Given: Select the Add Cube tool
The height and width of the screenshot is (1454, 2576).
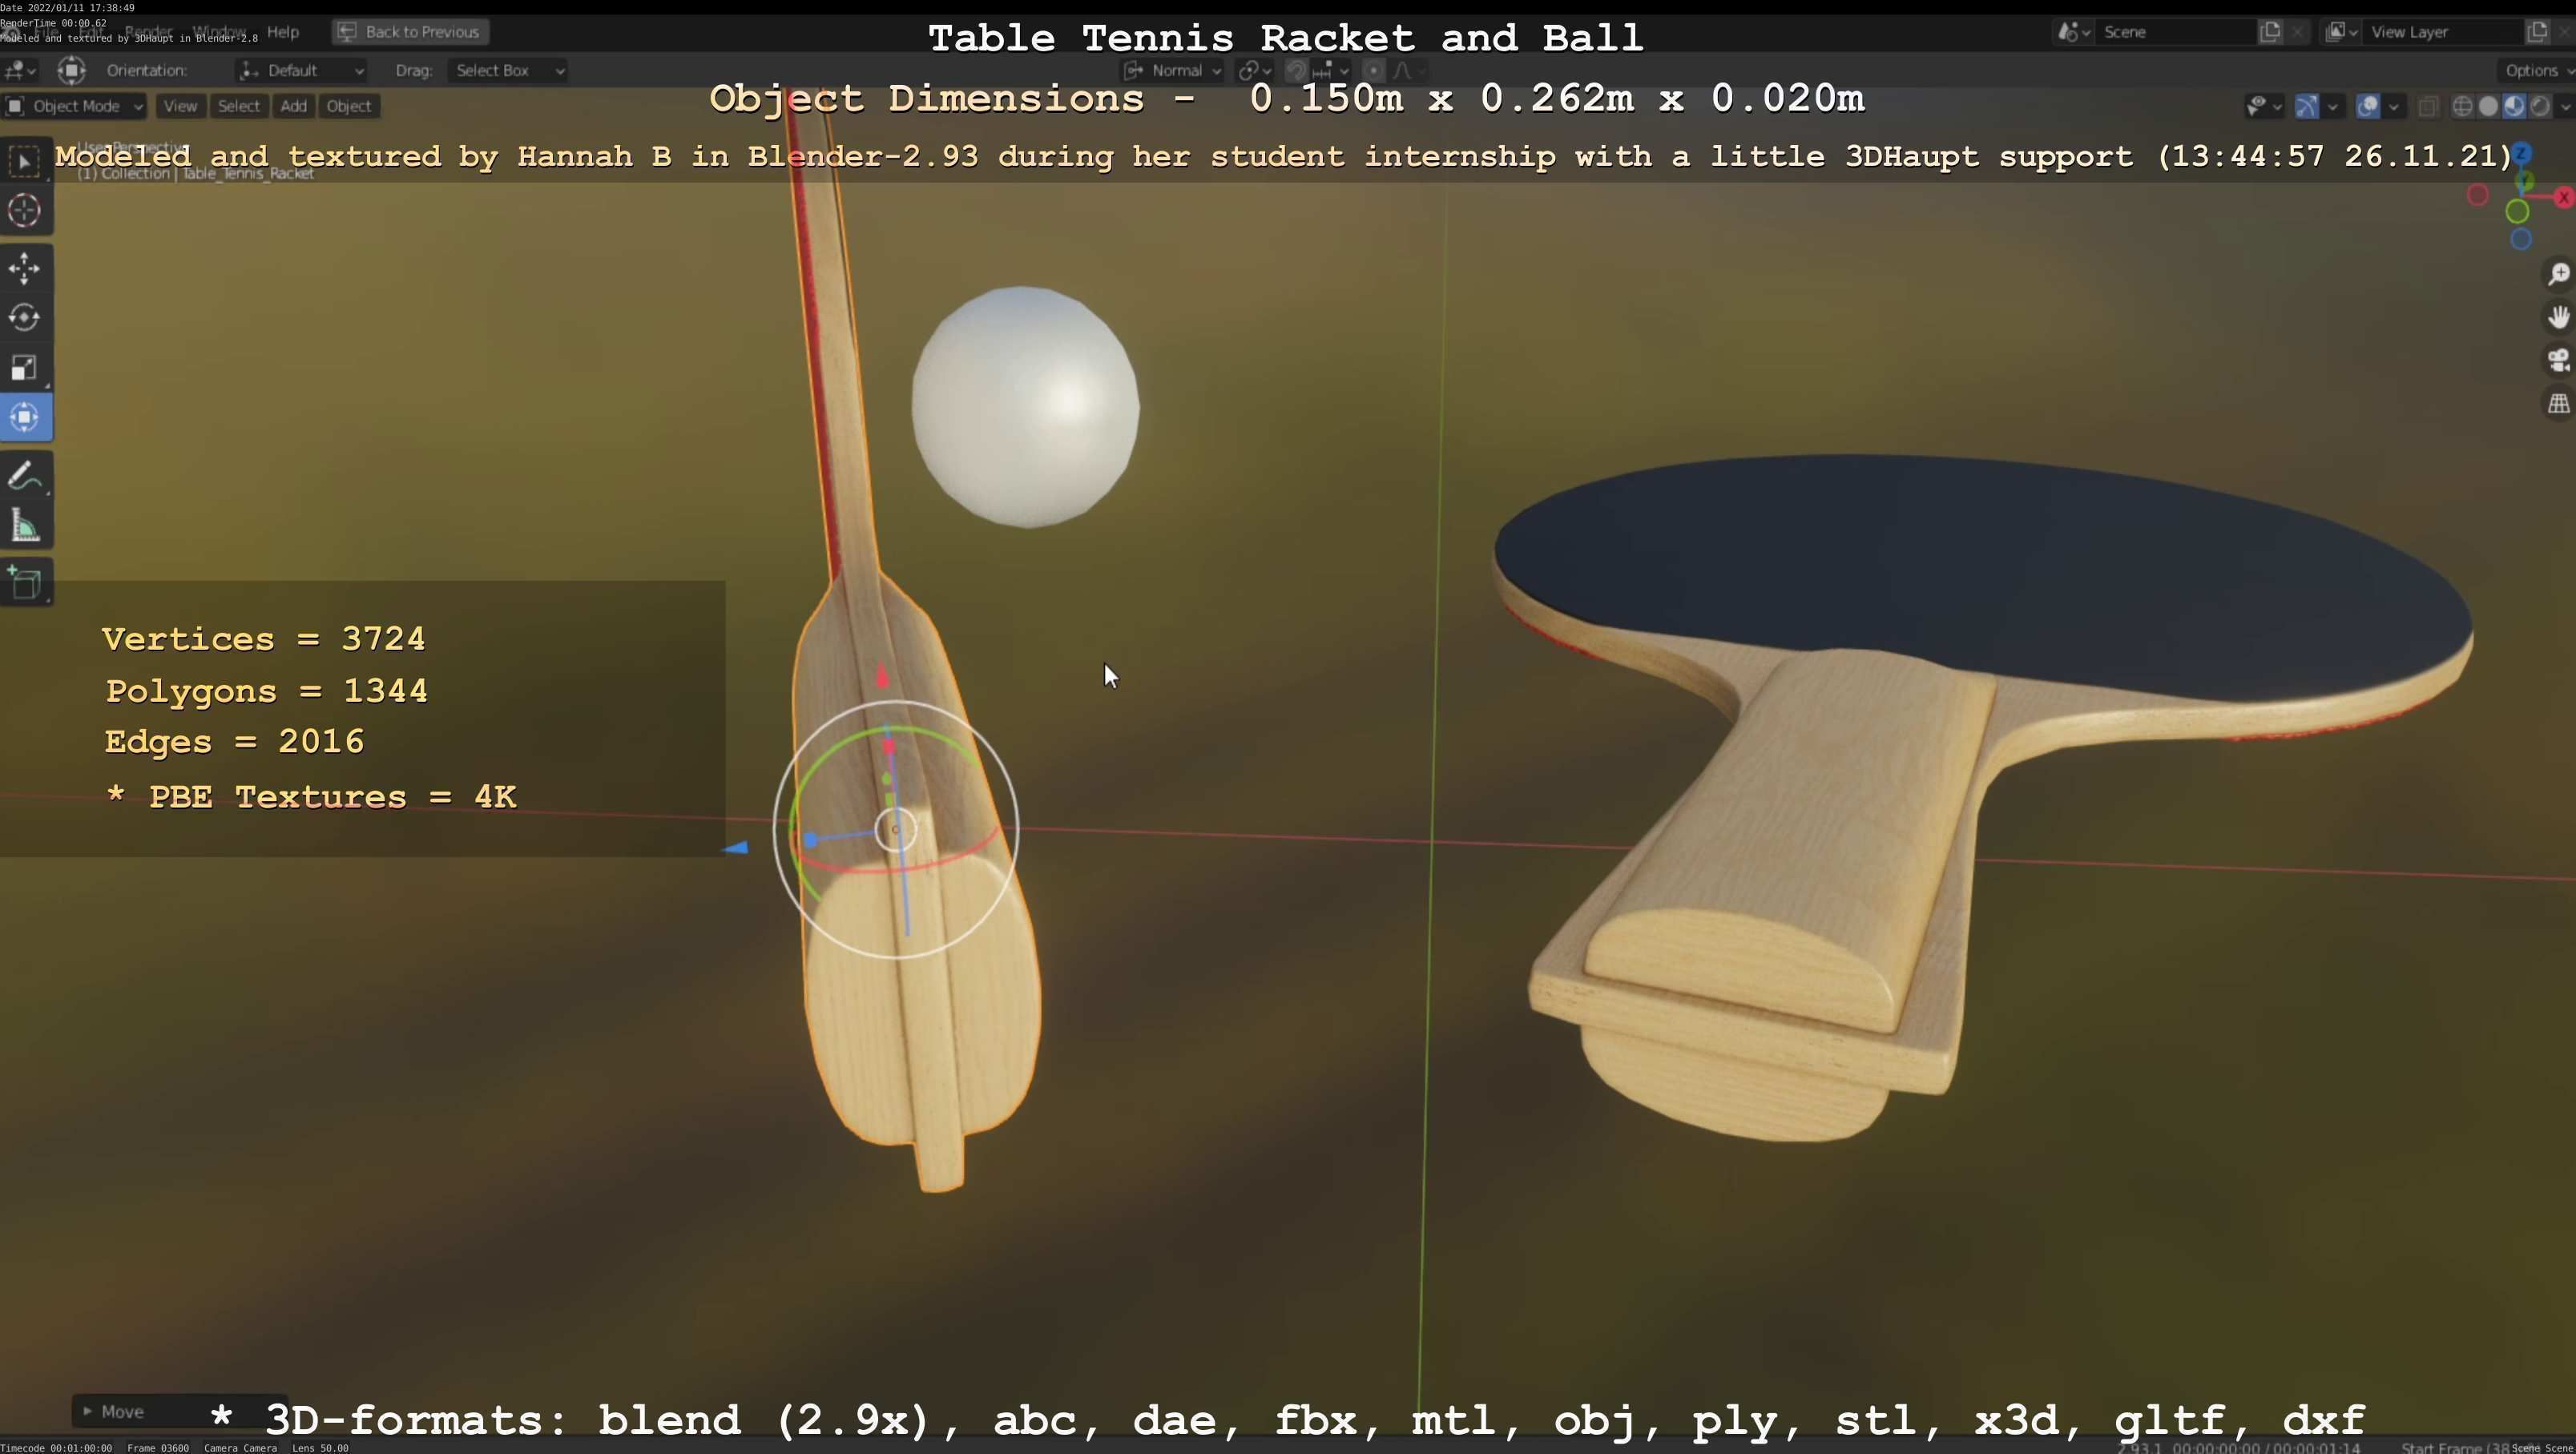Looking at the screenshot, I should pyautogui.click(x=25, y=583).
